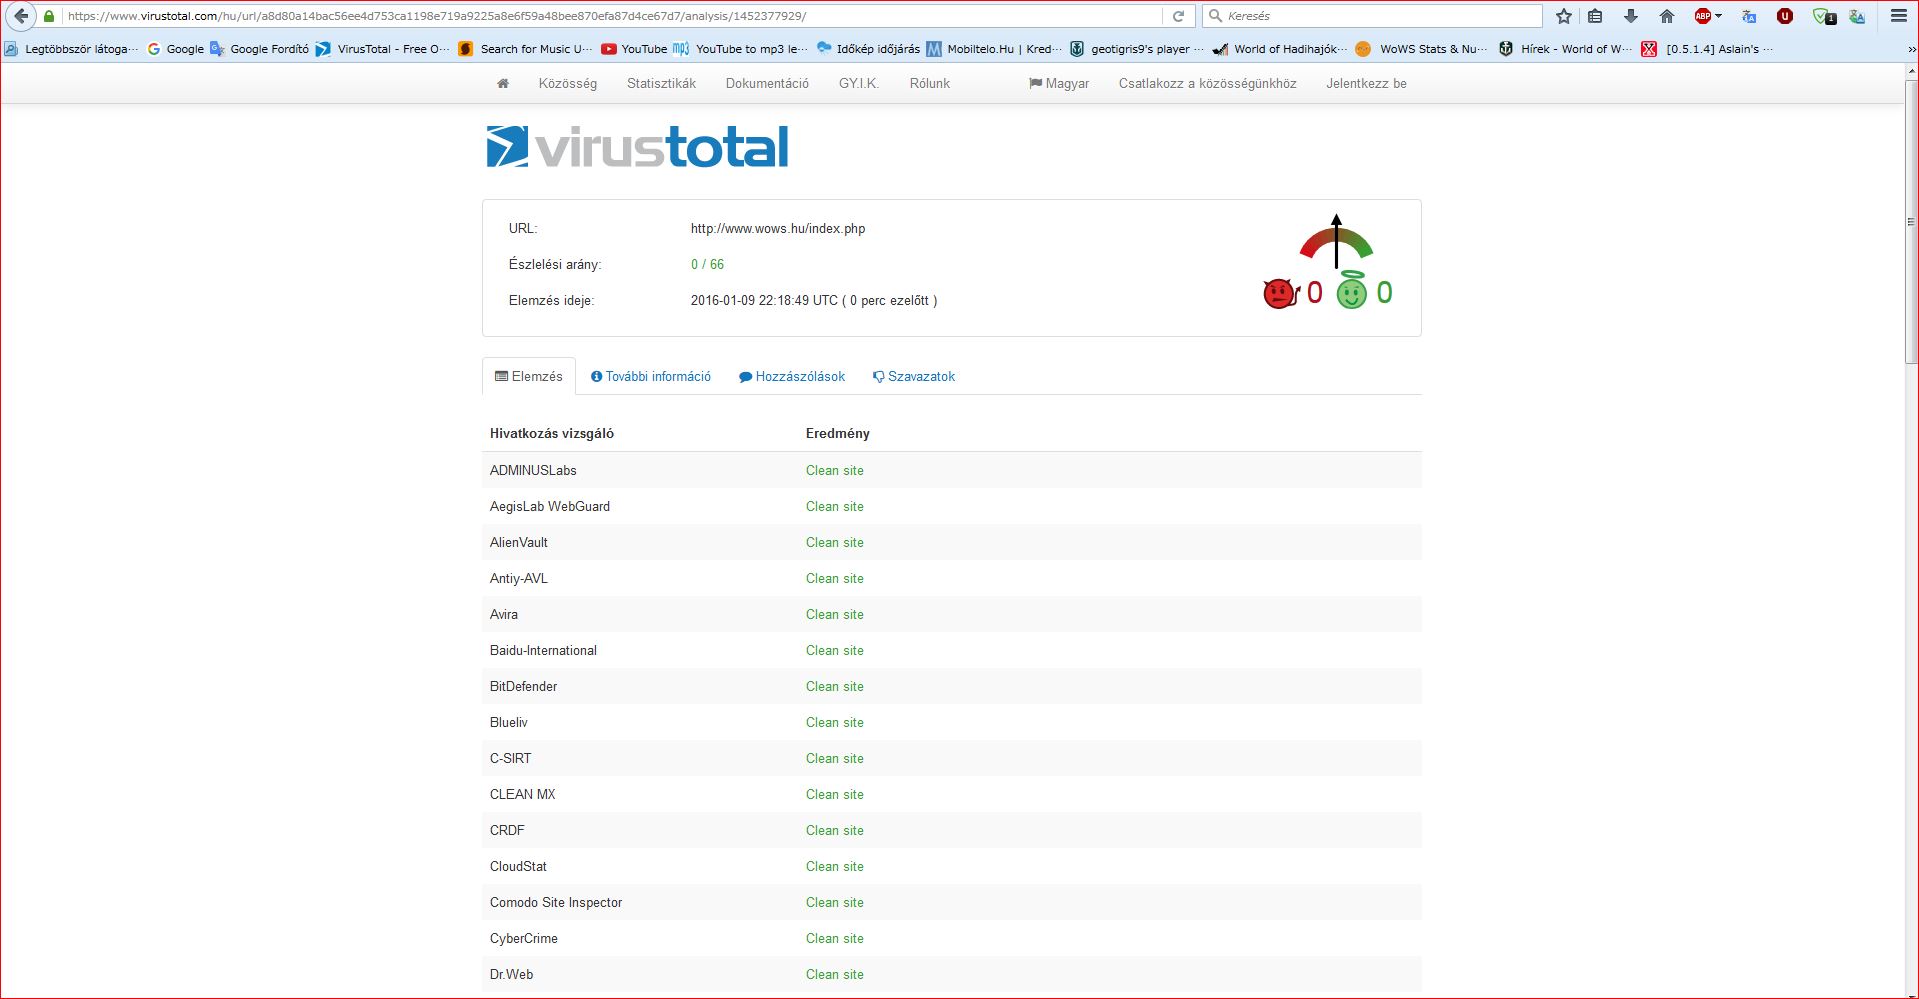Open Közösség menu item

tap(568, 84)
